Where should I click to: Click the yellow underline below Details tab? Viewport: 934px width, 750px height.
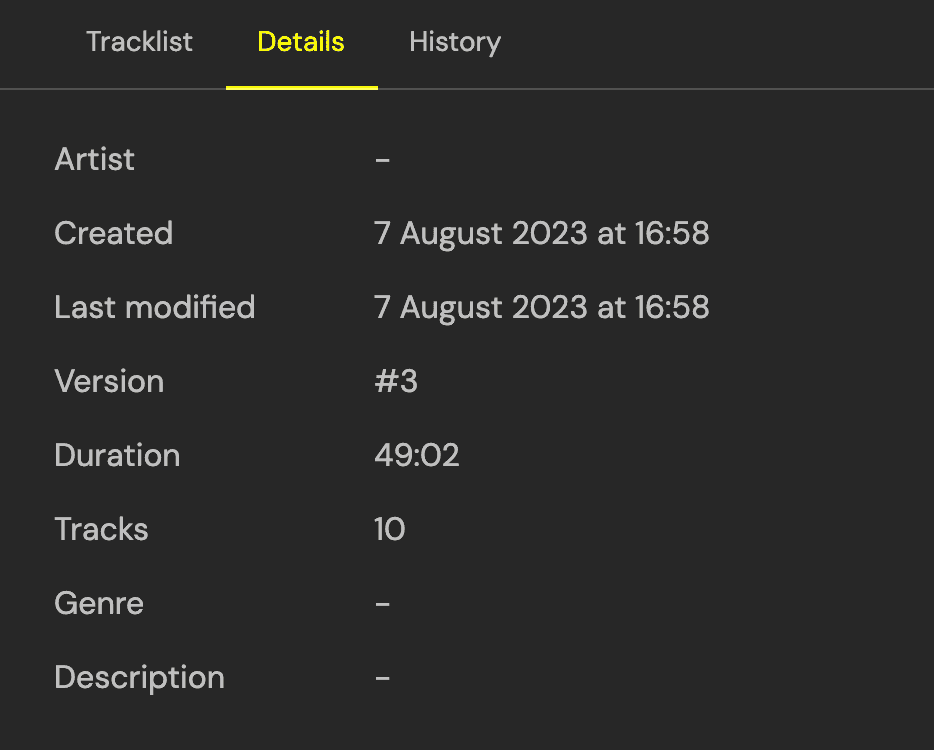(301, 87)
